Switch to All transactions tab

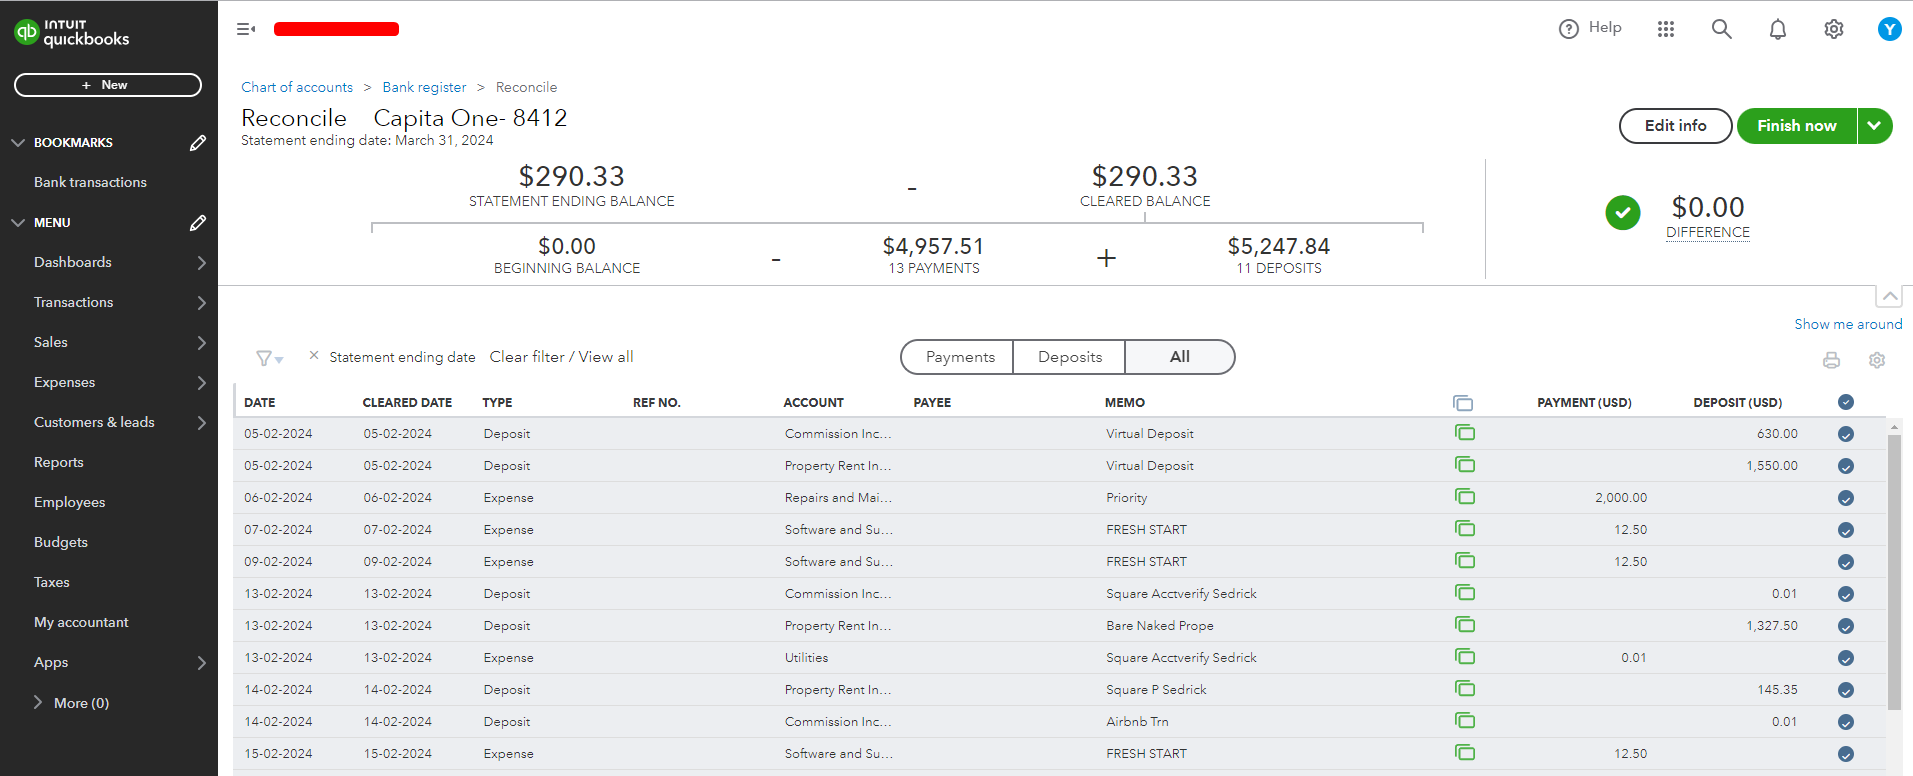point(1180,357)
